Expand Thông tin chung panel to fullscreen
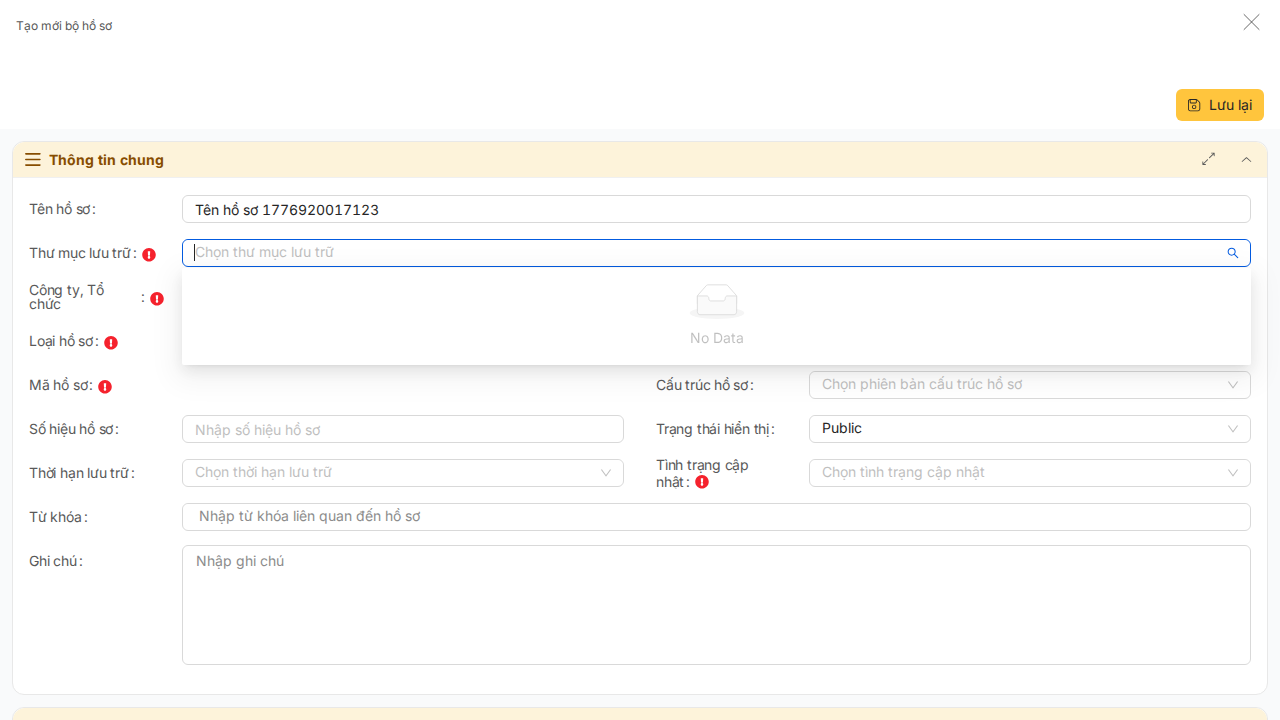This screenshot has width=1280, height=720. [1209, 159]
